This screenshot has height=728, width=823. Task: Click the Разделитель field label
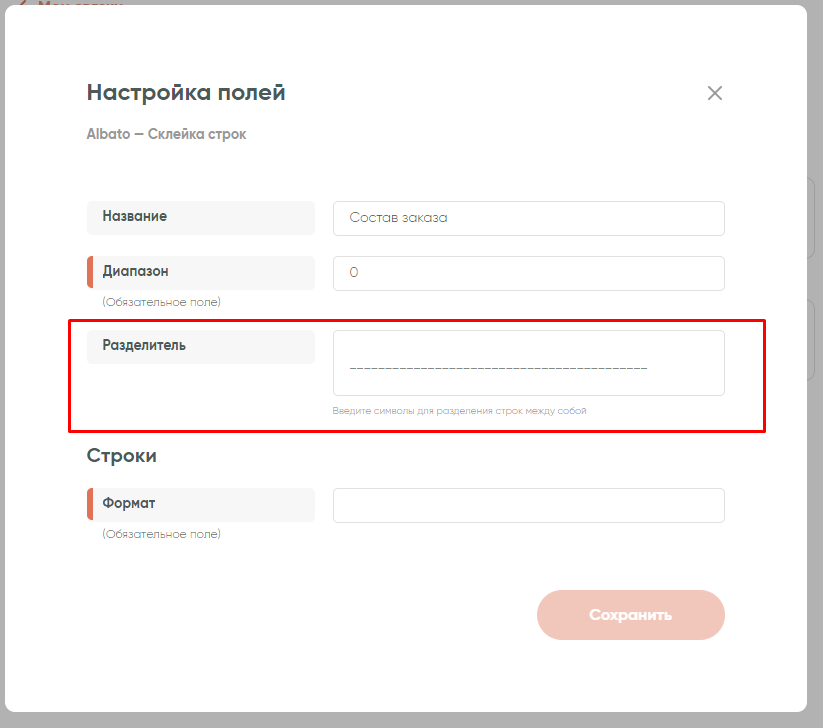(x=144, y=346)
